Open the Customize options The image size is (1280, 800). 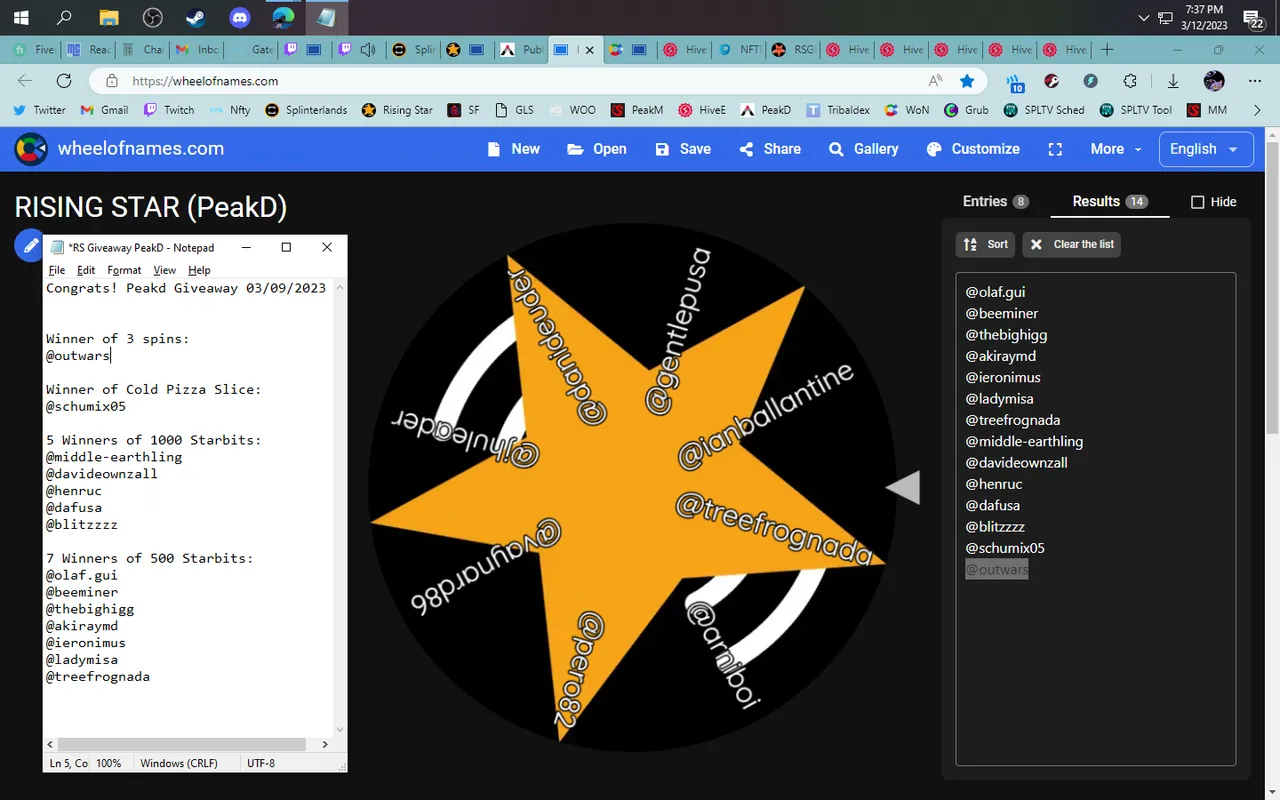(x=973, y=149)
